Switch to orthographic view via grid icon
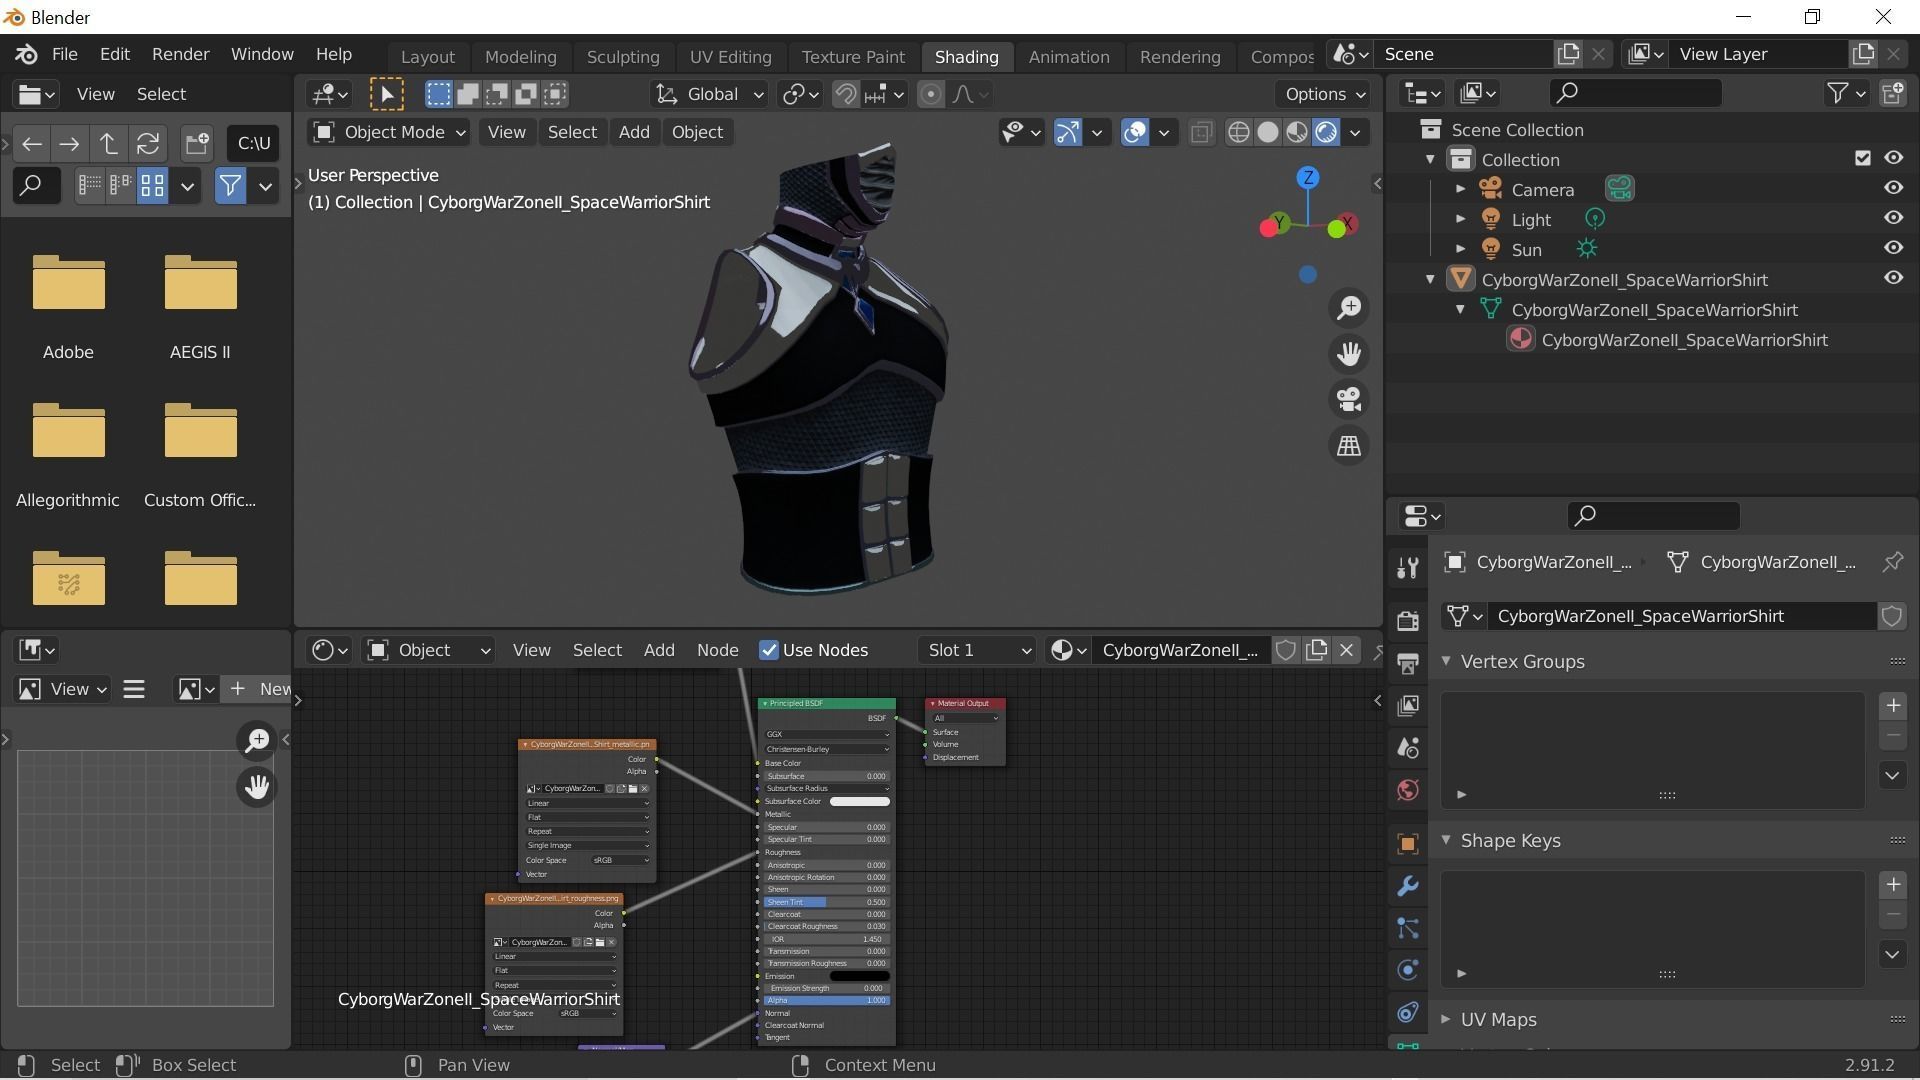The image size is (1920, 1080). click(1349, 446)
